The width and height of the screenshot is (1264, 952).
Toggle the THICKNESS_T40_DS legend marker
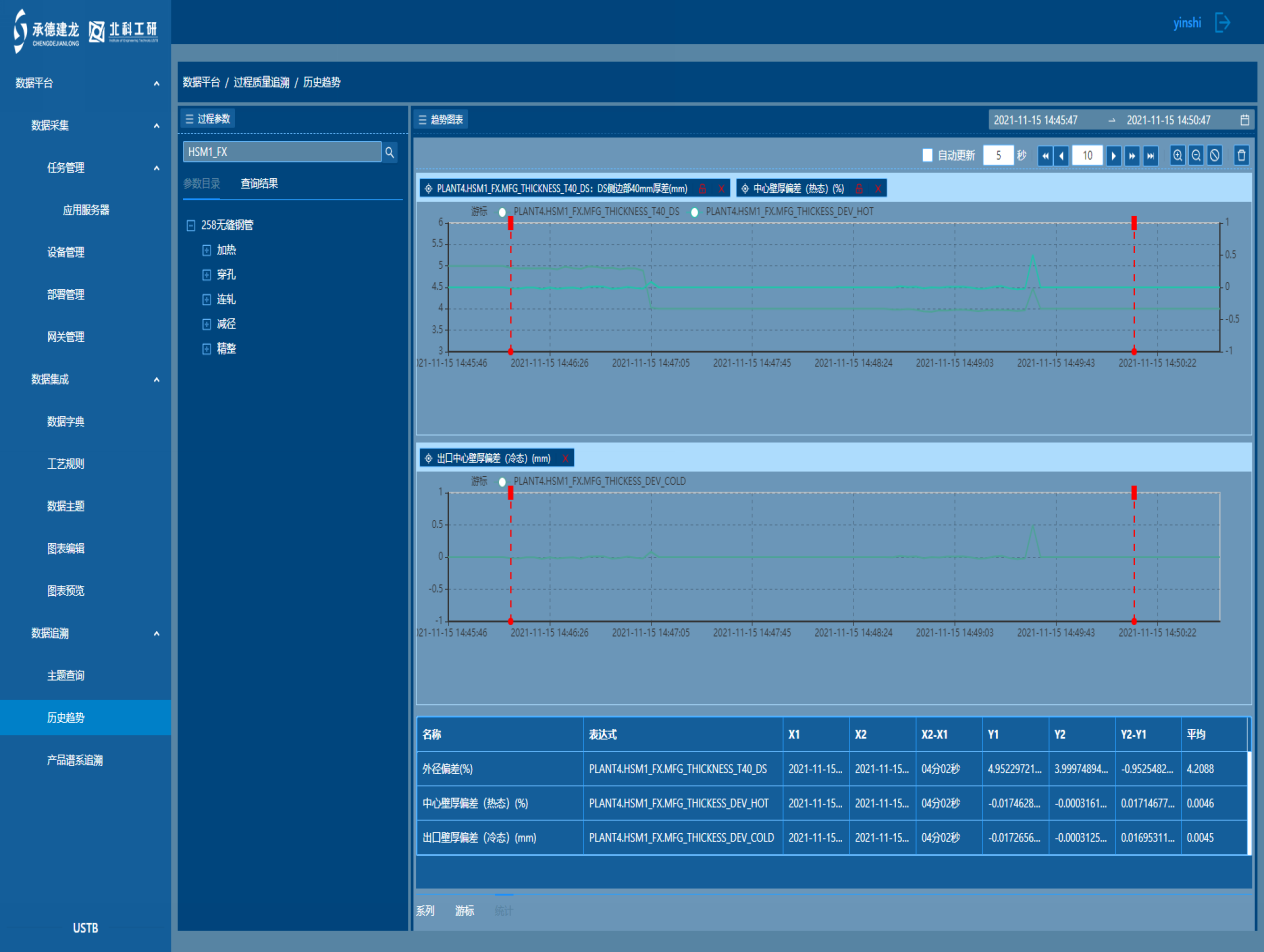point(503,212)
